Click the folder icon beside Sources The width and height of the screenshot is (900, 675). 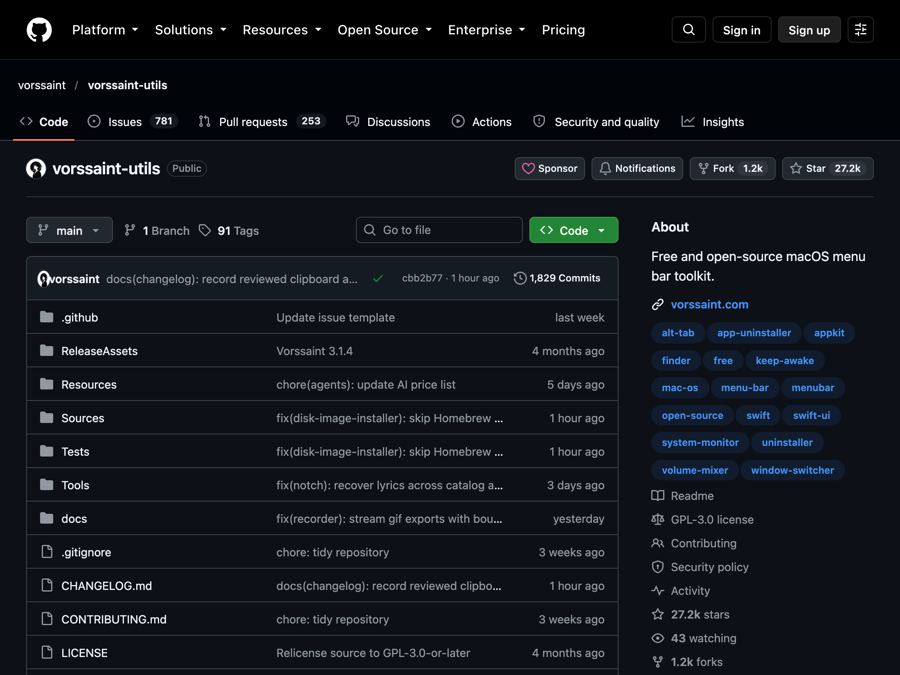point(46,418)
